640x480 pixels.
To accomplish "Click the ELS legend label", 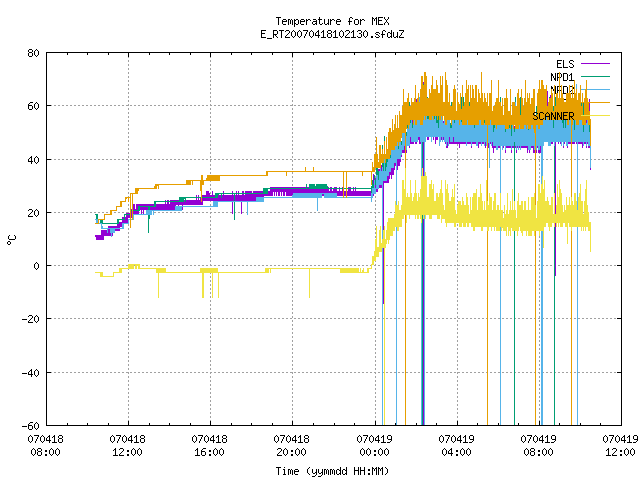I will pos(565,64).
